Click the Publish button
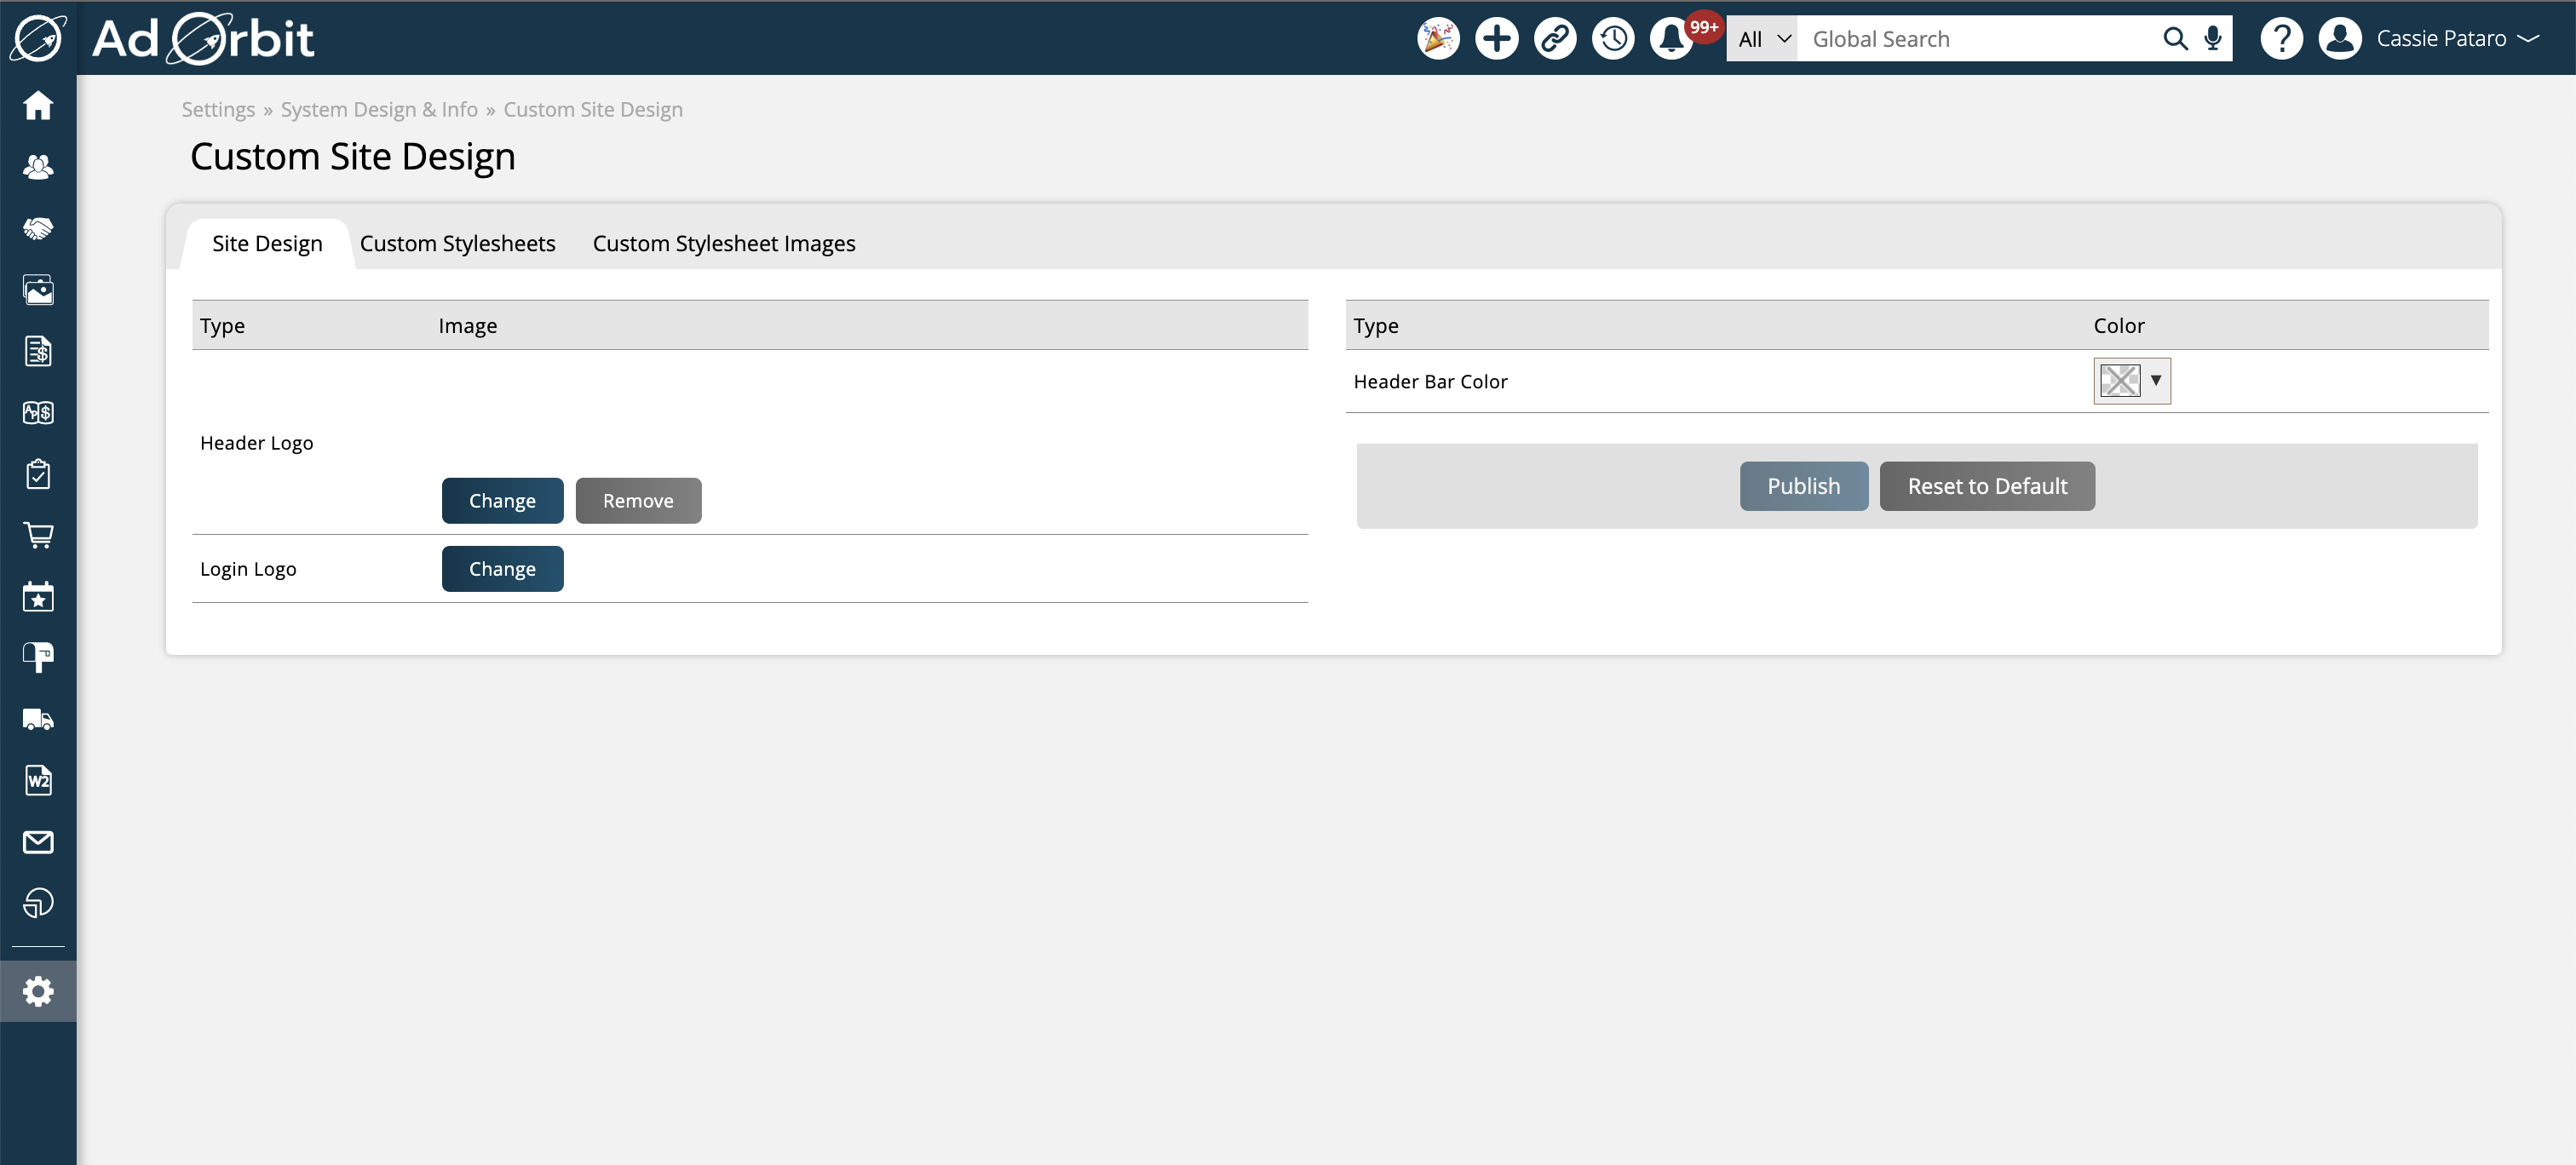The image size is (2576, 1165). tap(1803, 486)
